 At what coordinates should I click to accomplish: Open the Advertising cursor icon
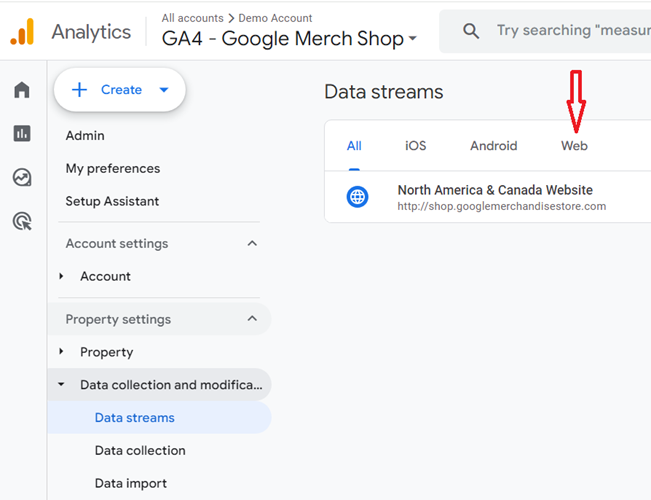[x=22, y=221]
